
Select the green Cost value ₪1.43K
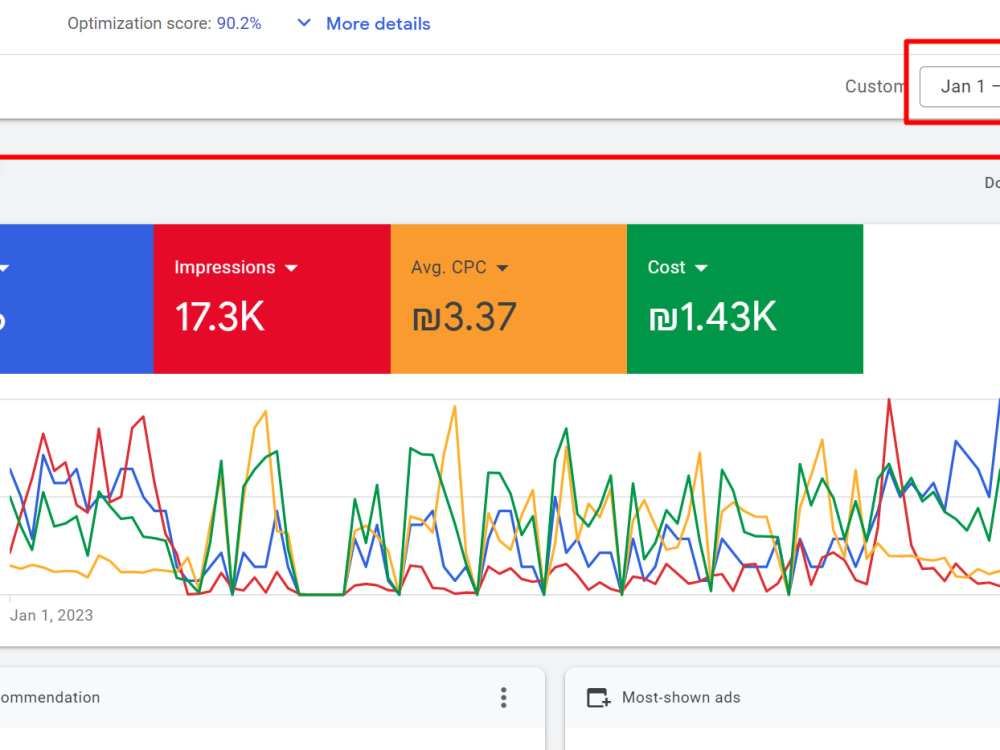point(712,317)
